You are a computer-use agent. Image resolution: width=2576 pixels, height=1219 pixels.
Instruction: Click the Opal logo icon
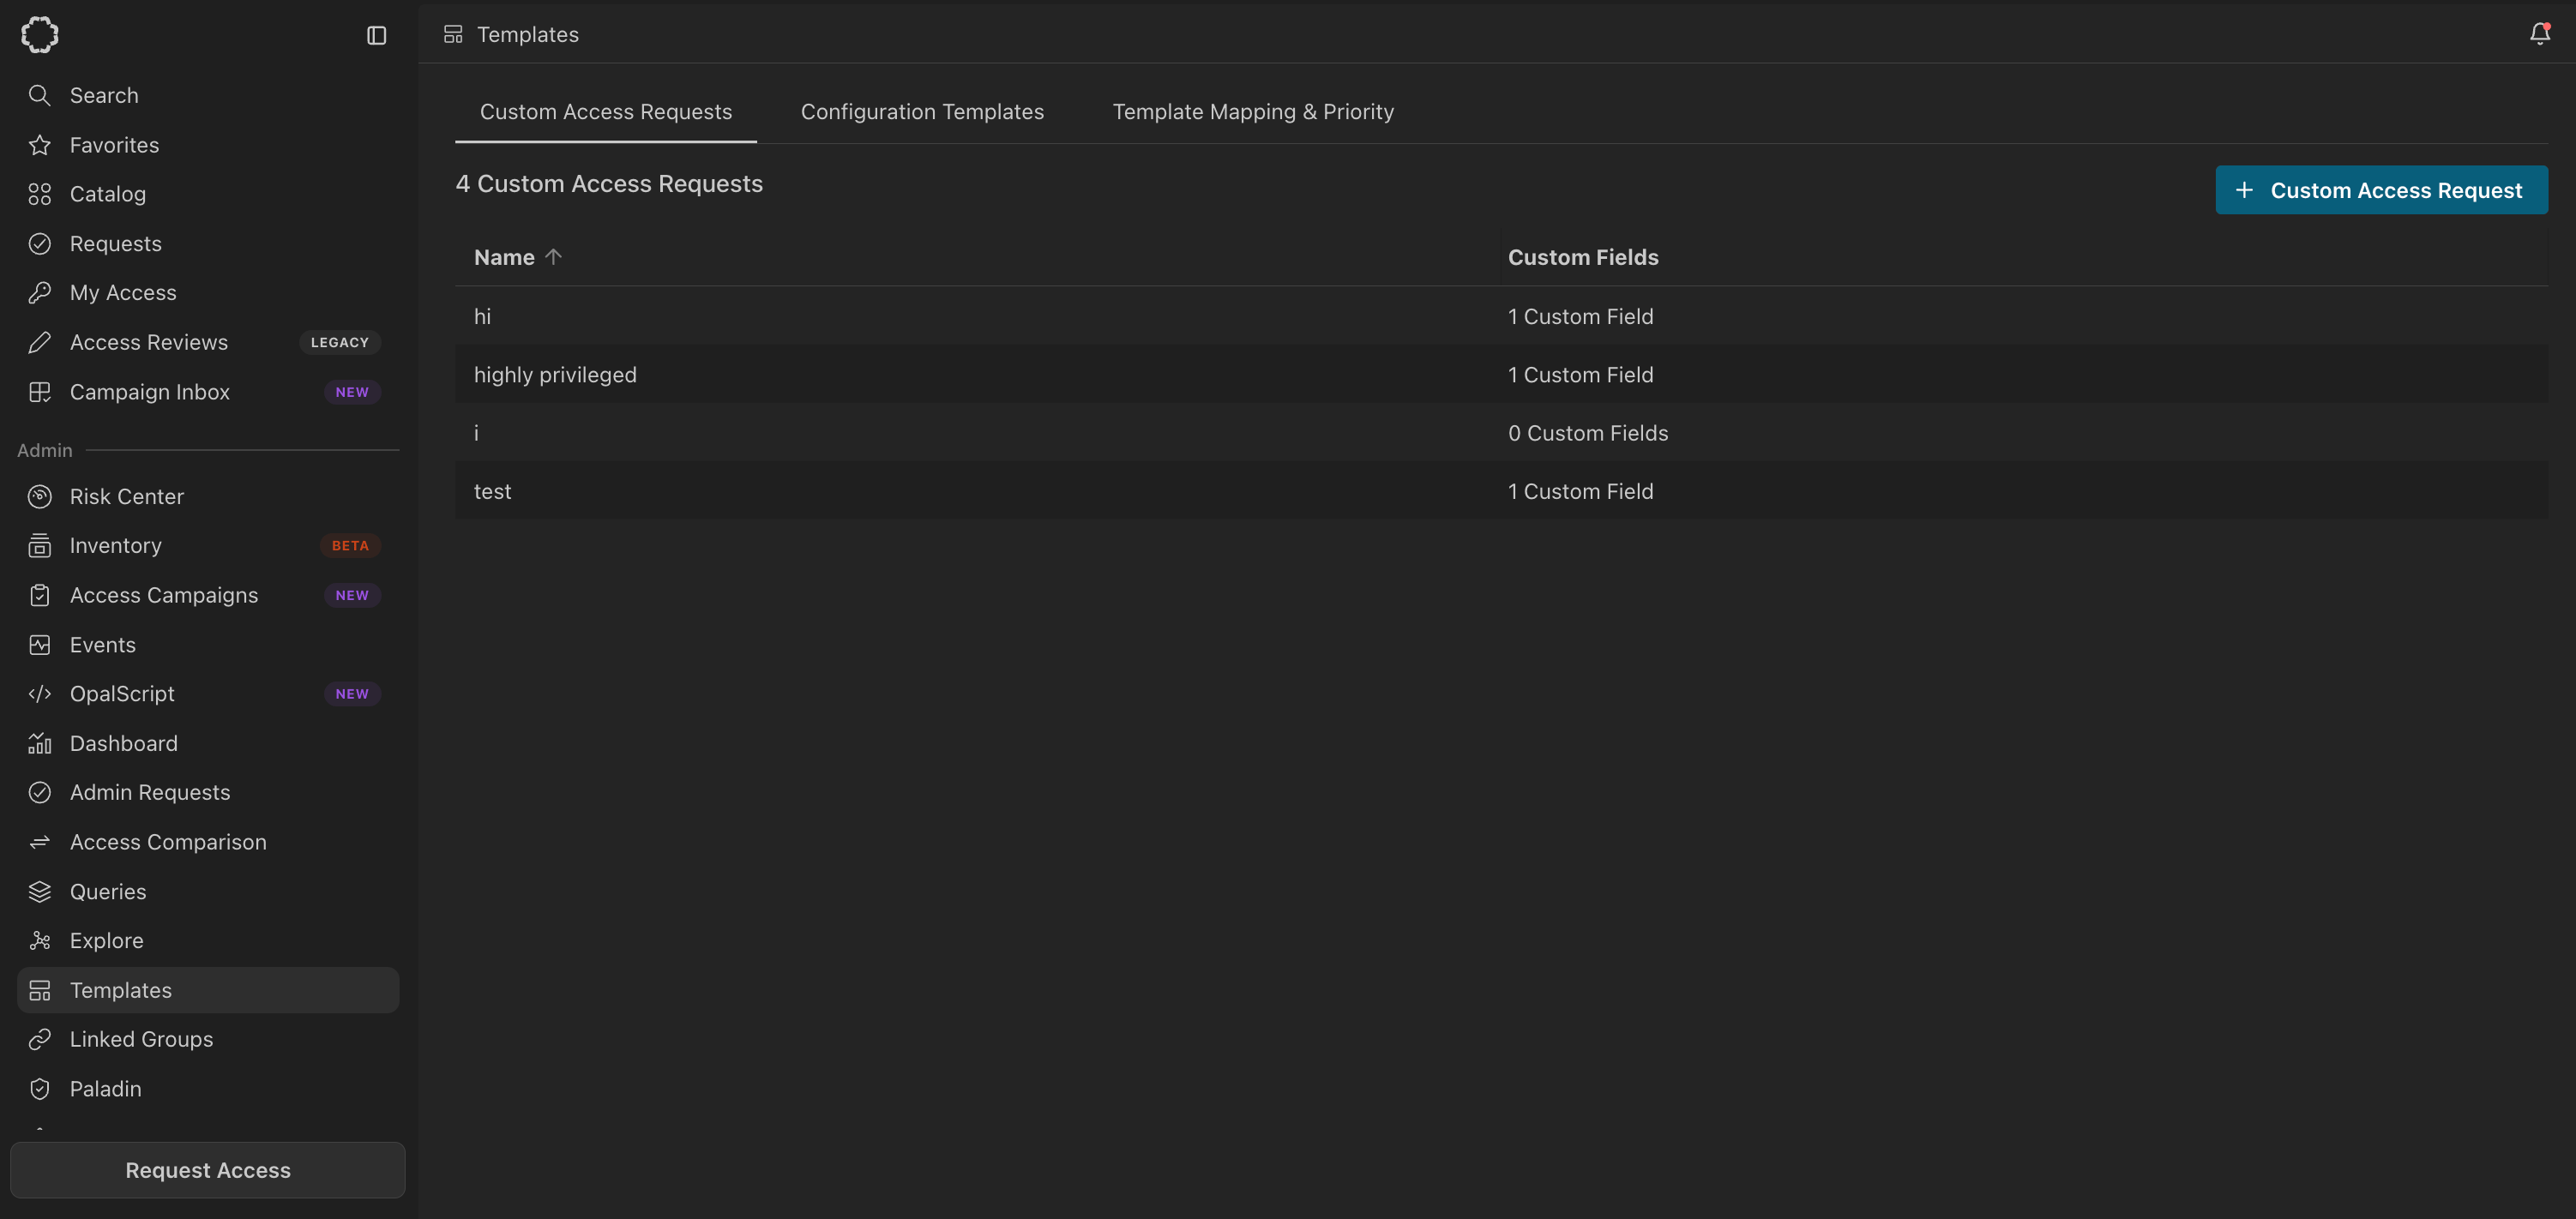tap(40, 35)
